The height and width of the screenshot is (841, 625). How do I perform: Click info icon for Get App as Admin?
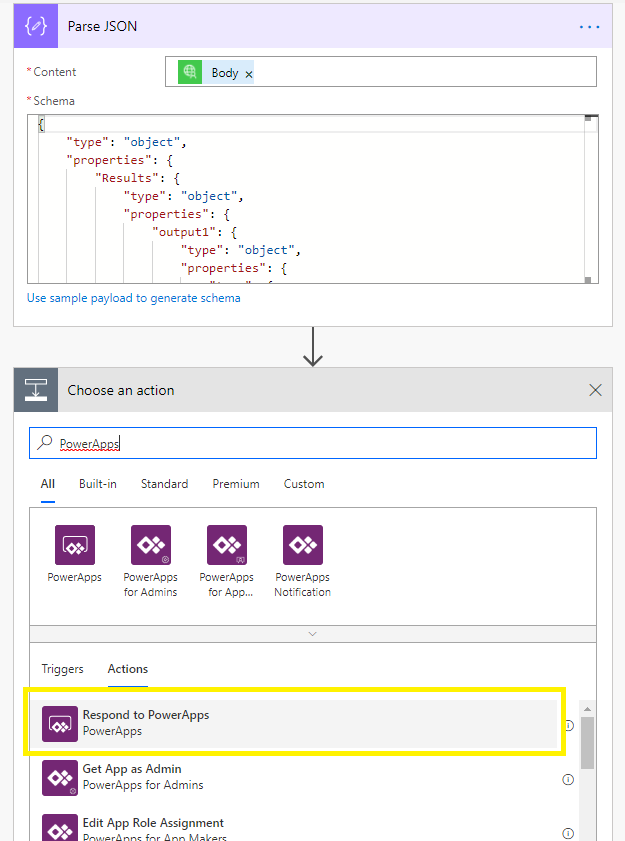pos(568,779)
